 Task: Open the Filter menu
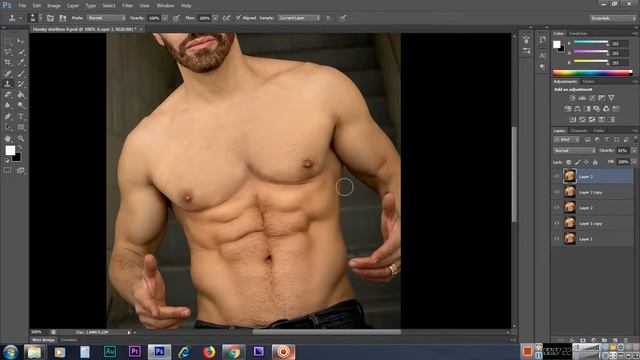(127, 6)
